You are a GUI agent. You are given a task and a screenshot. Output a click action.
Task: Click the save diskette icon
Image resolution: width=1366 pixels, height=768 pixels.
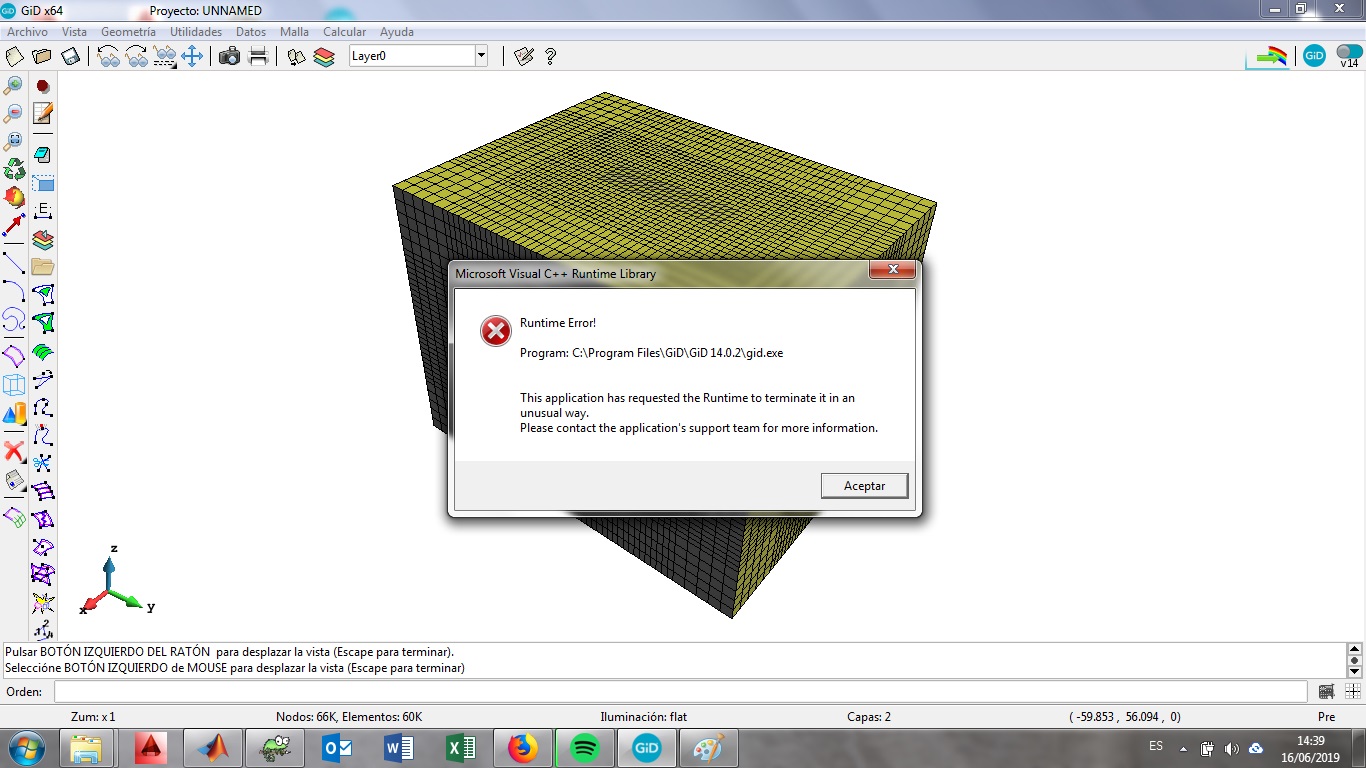point(70,56)
